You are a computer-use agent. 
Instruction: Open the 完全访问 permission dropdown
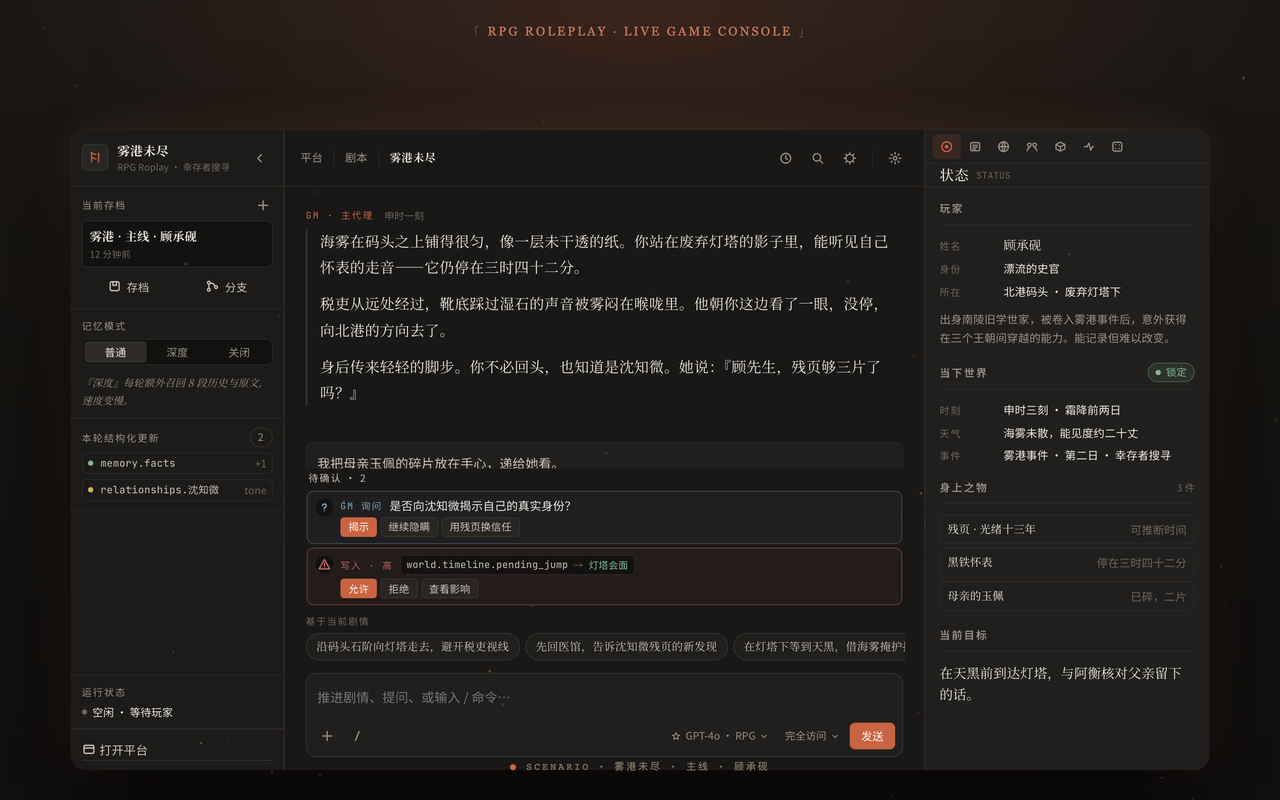(811, 736)
